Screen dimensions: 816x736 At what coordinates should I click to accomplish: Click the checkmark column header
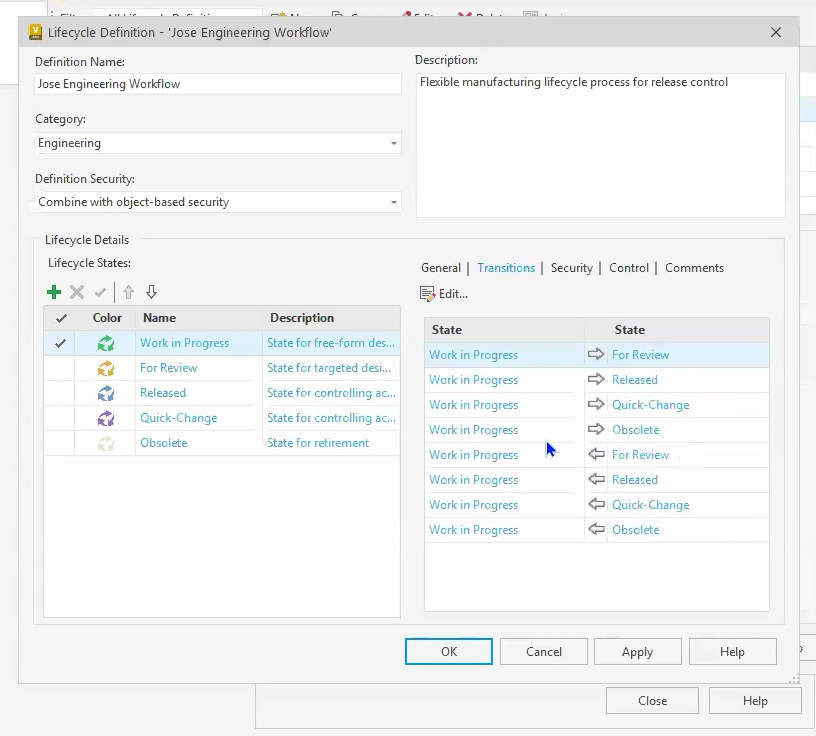pyautogui.click(x=61, y=318)
